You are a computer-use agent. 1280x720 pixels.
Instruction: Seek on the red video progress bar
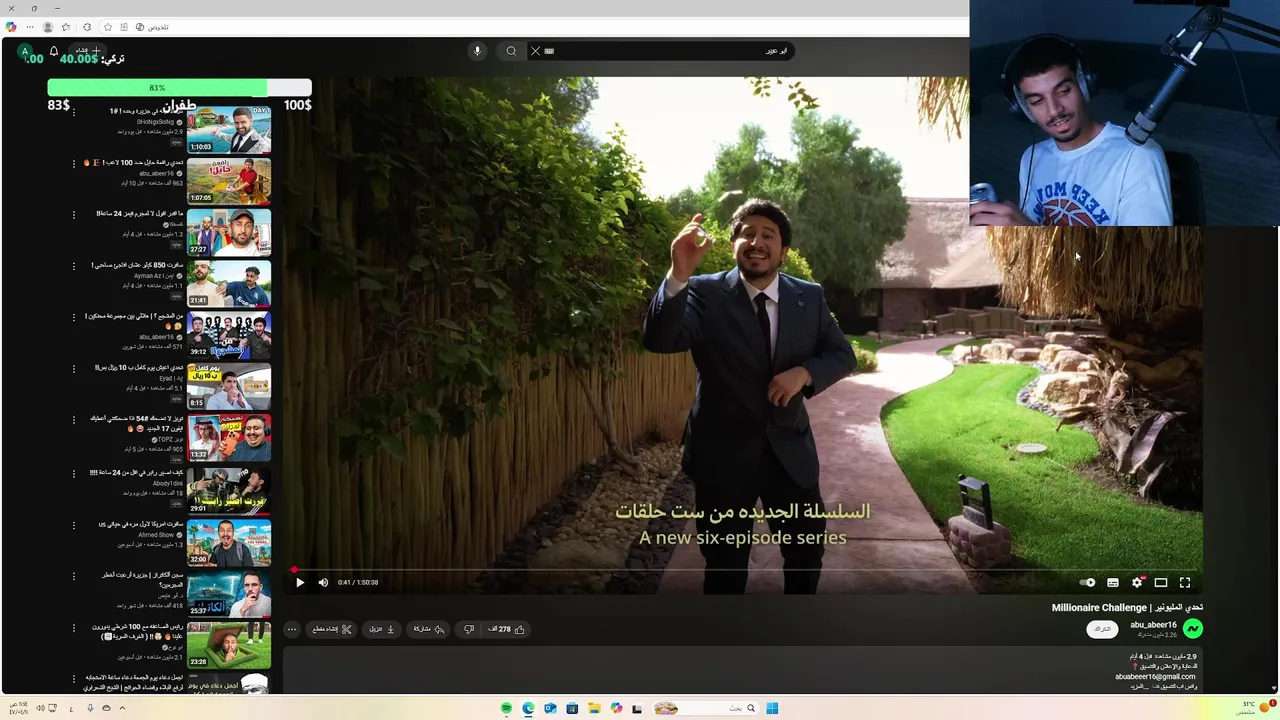click(743, 570)
